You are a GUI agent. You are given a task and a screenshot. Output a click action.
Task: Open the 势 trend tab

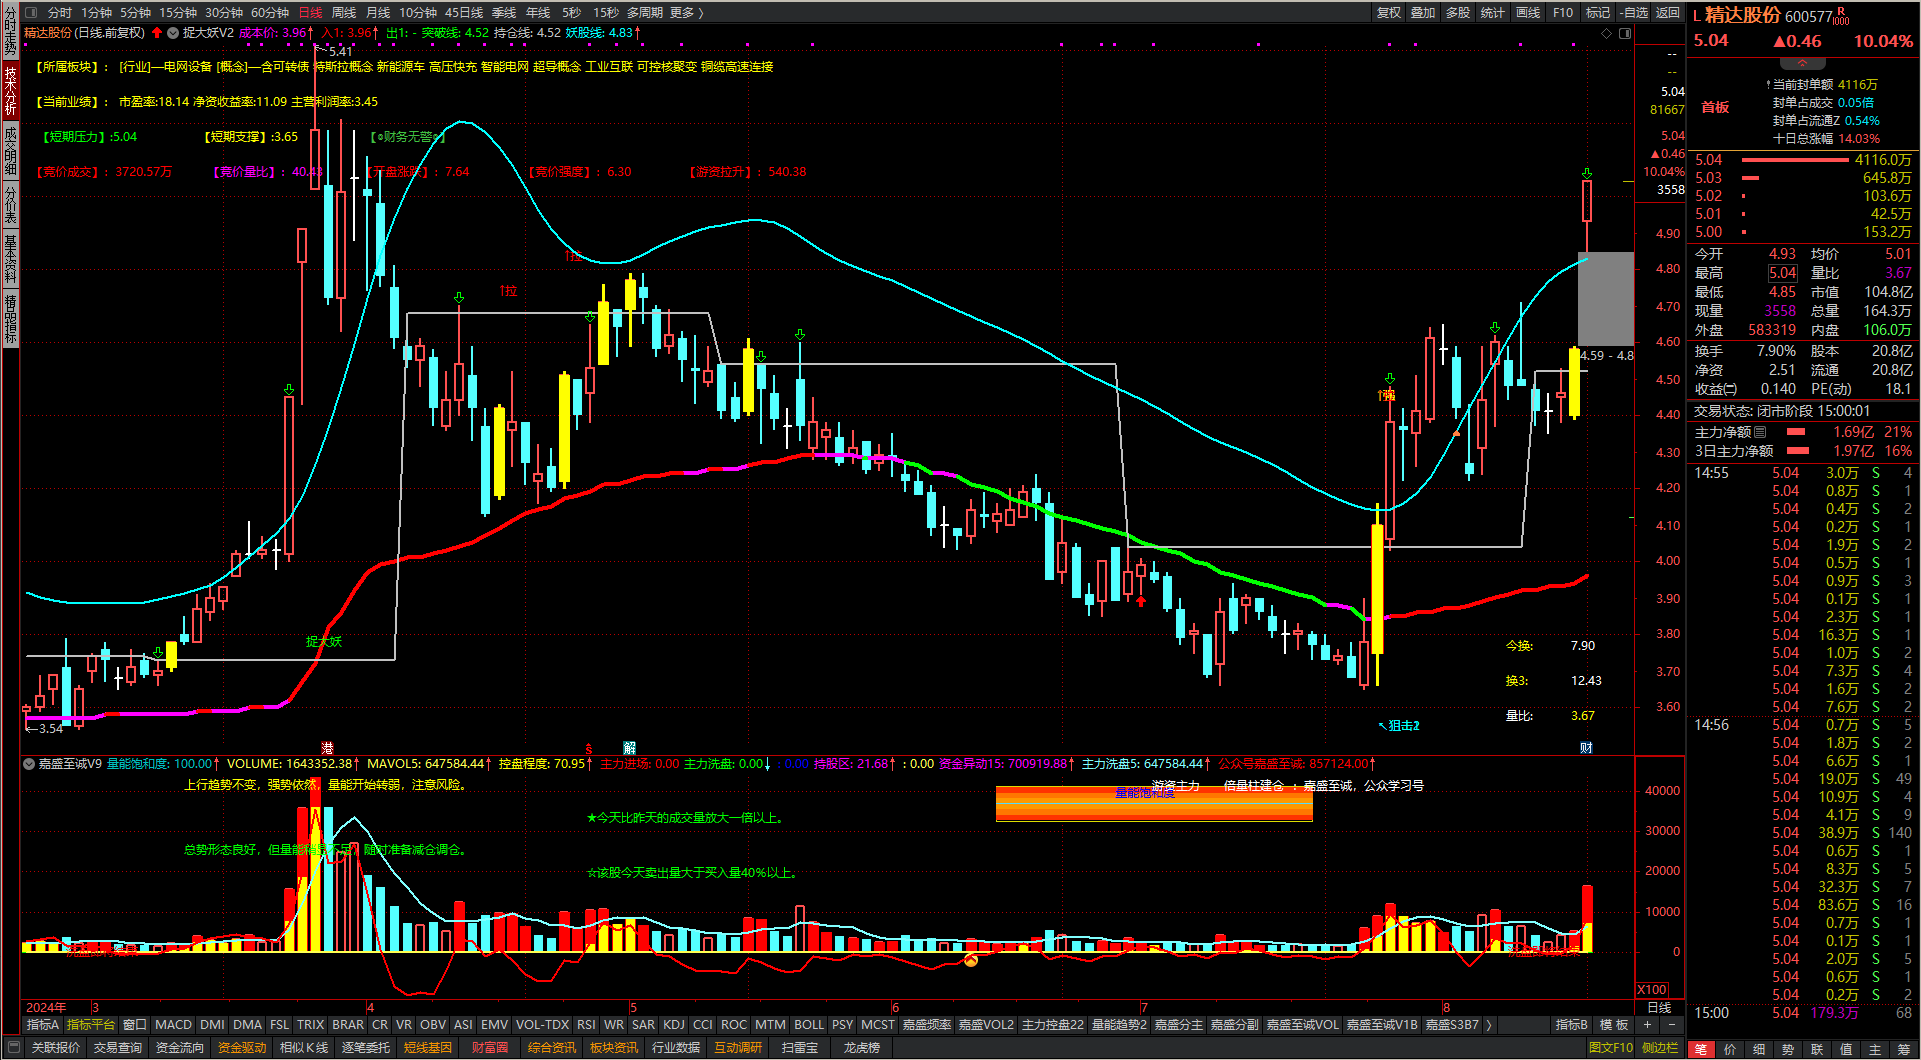coord(1788,1049)
